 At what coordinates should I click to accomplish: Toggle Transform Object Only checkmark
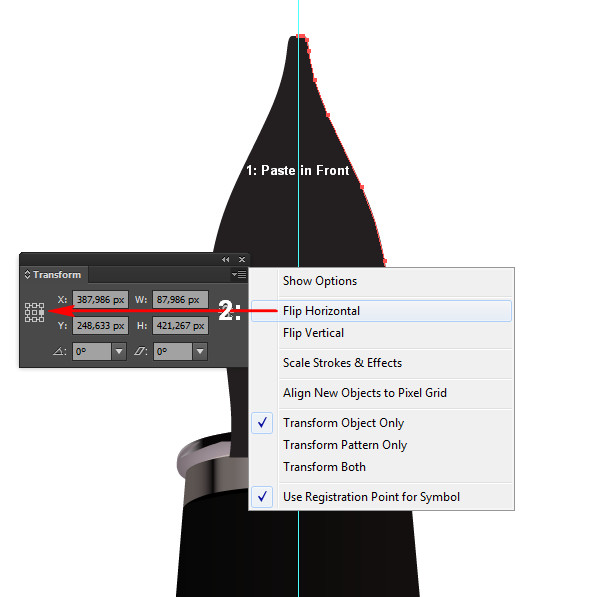pyautogui.click(x=262, y=423)
